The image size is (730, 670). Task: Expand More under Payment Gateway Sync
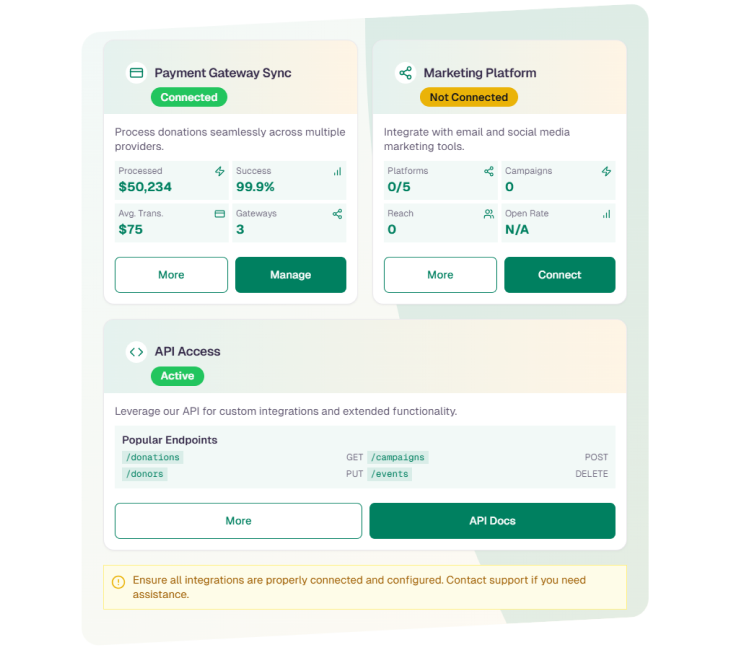click(171, 275)
